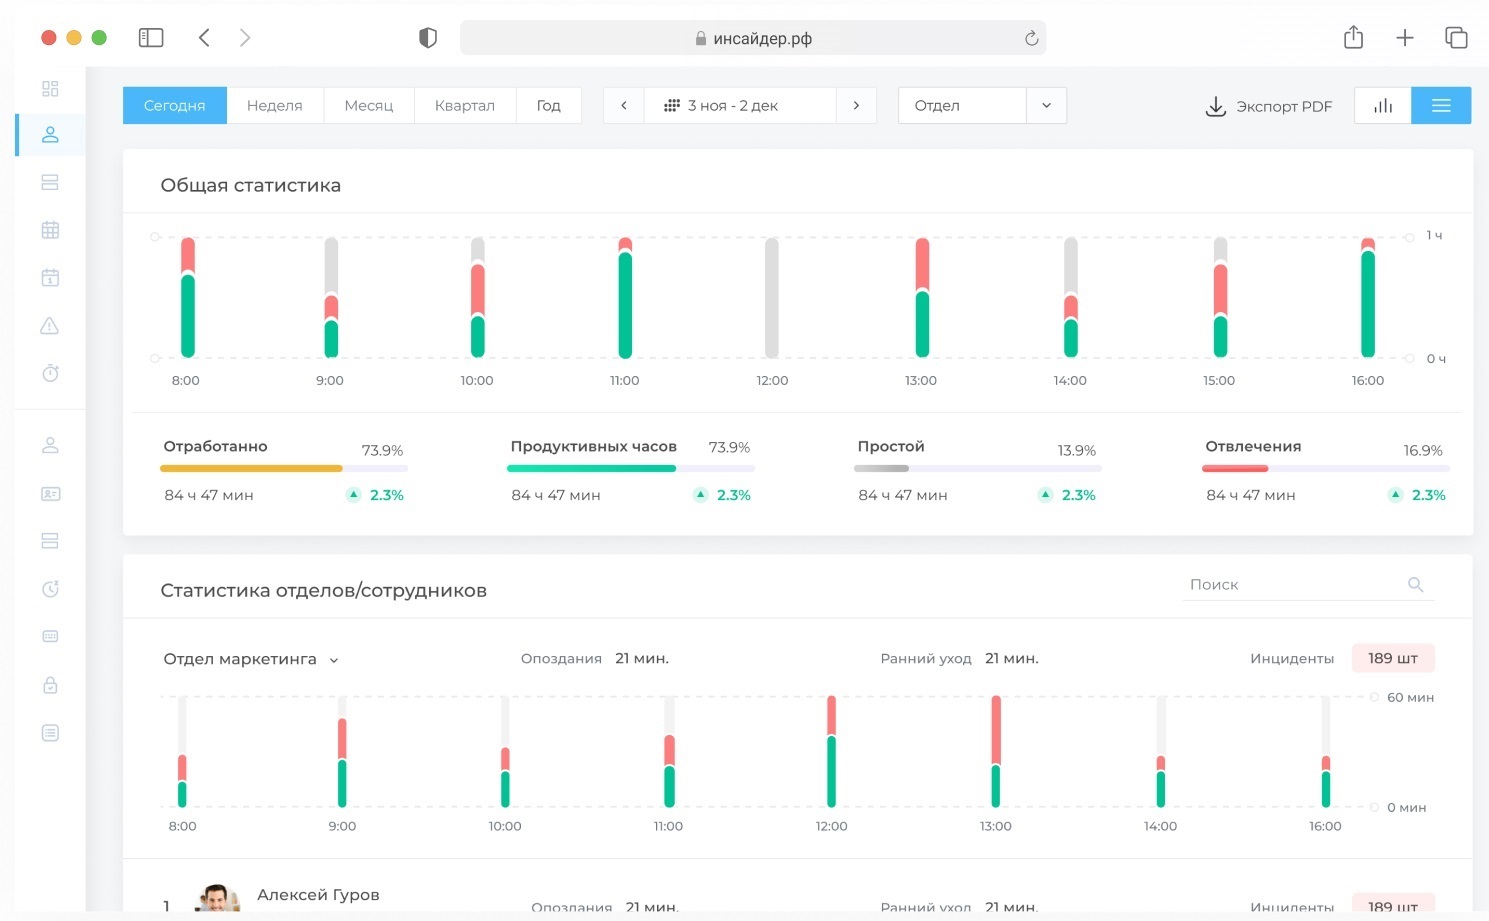Click the ID card icon in sidebar
The height and width of the screenshot is (921, 1489).
tap(50, 494)
